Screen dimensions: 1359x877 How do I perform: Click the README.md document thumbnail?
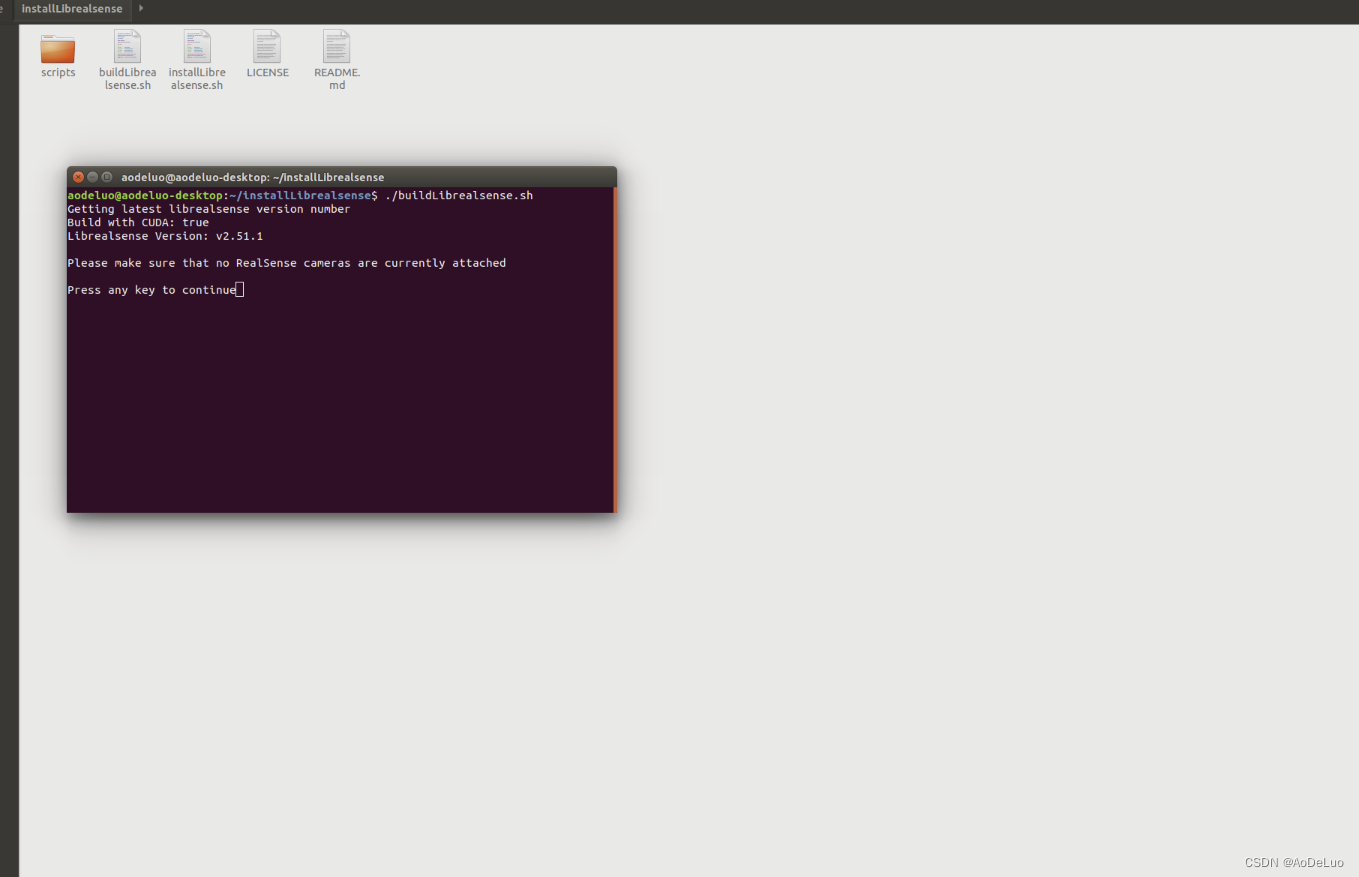tap(336, 45)
